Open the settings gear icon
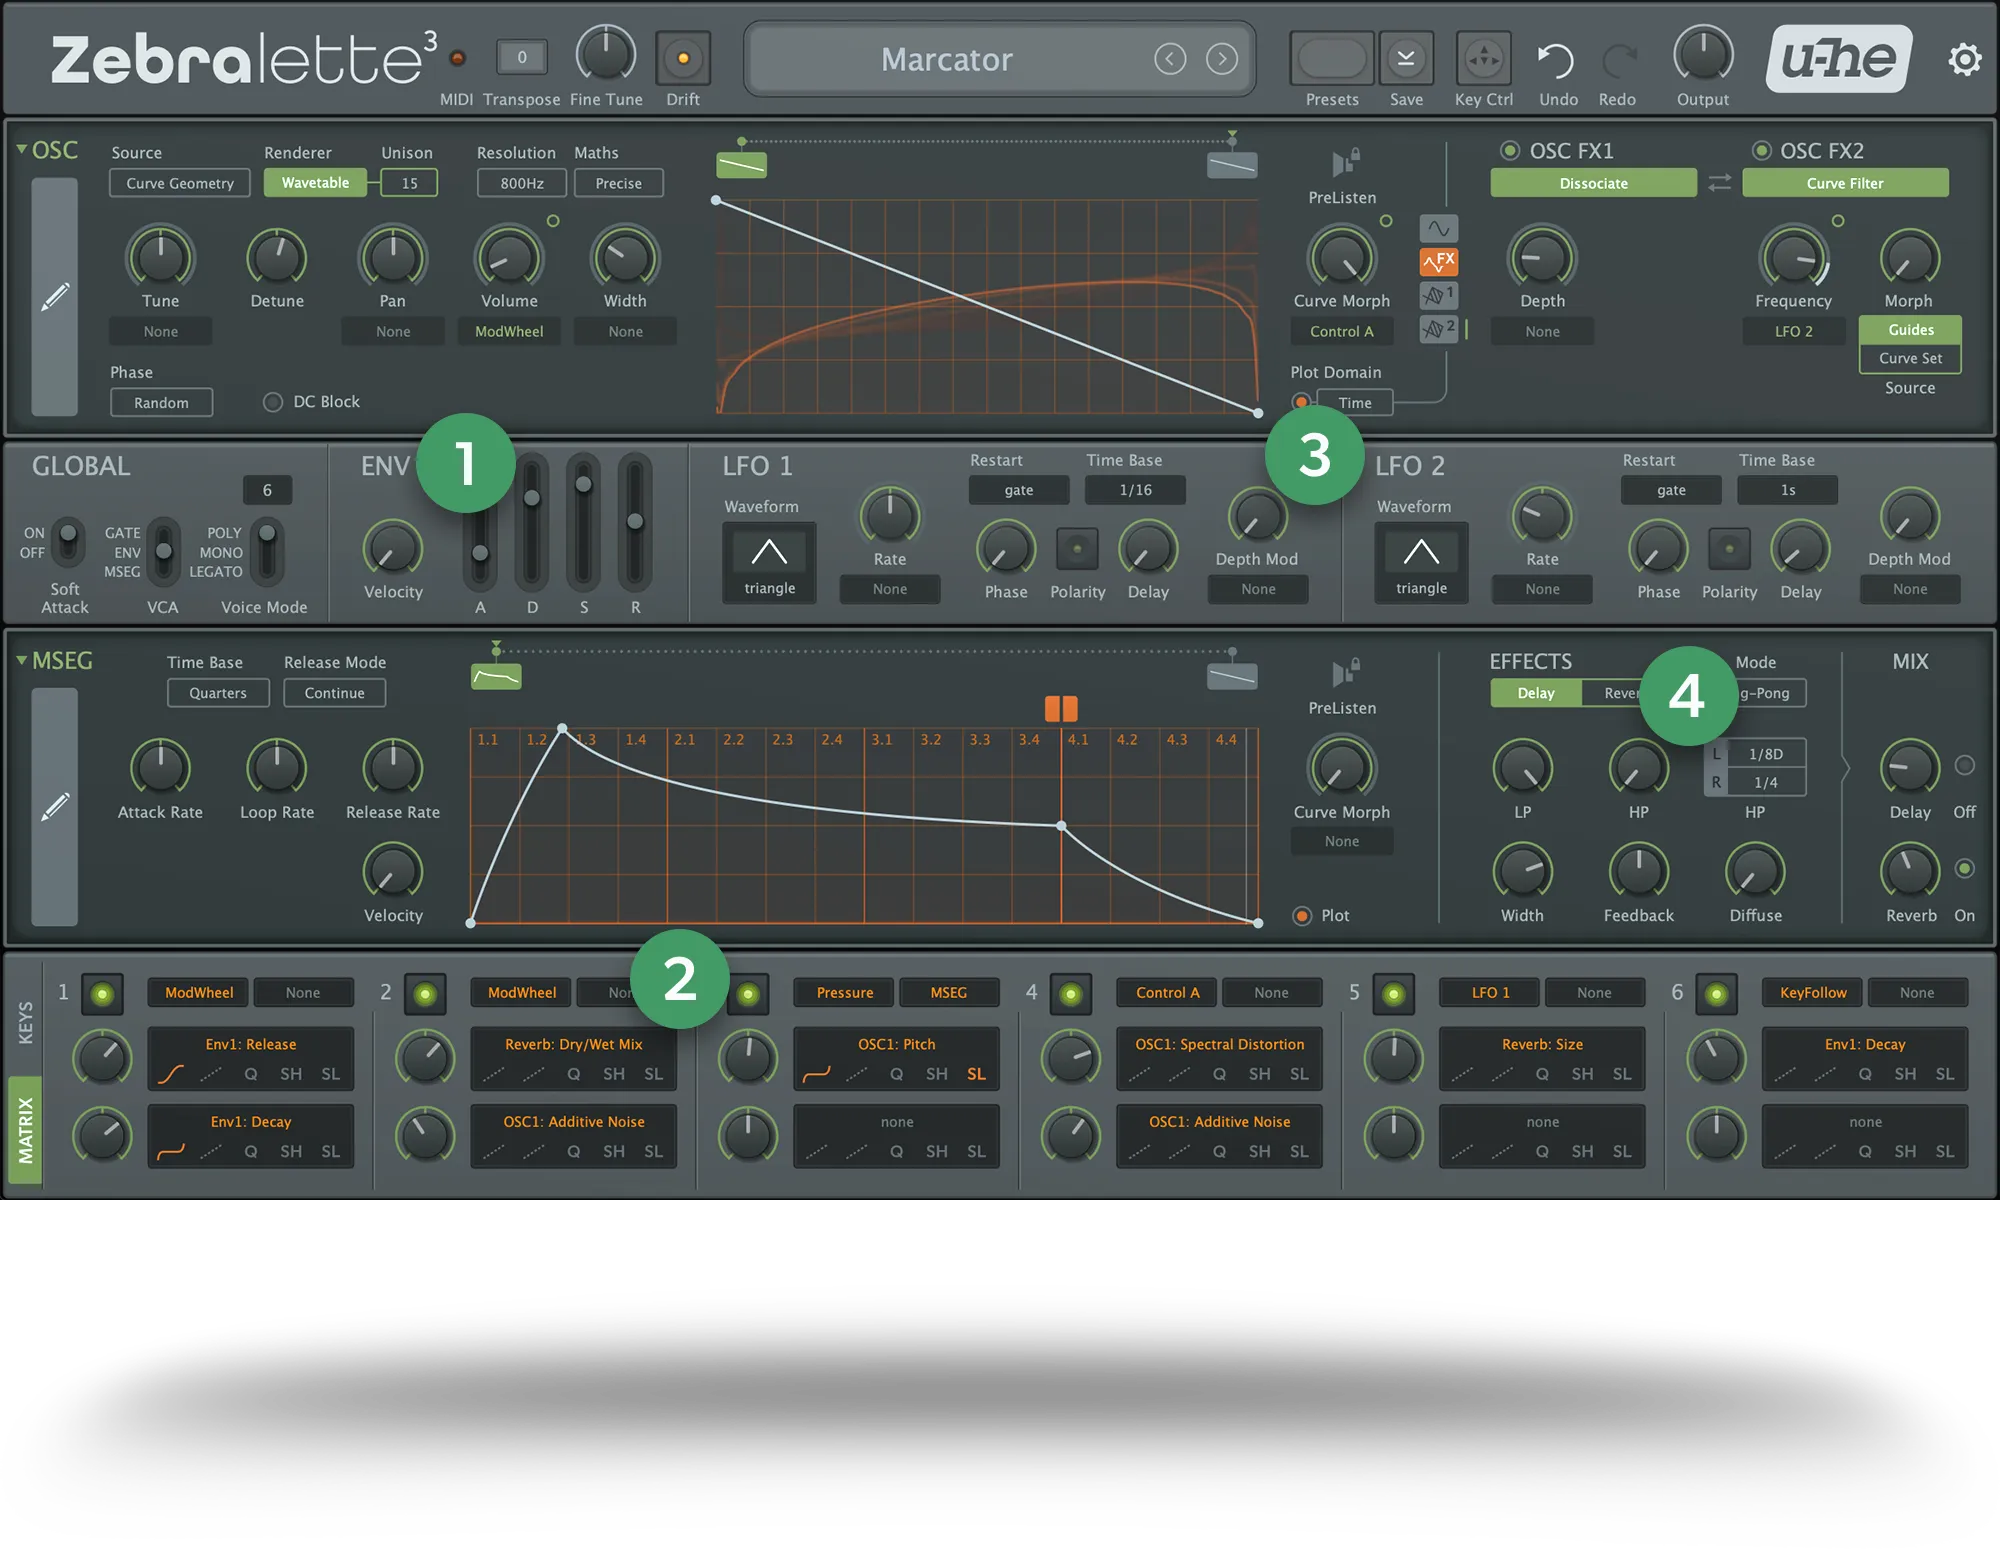 click(x=1965, y=58)
